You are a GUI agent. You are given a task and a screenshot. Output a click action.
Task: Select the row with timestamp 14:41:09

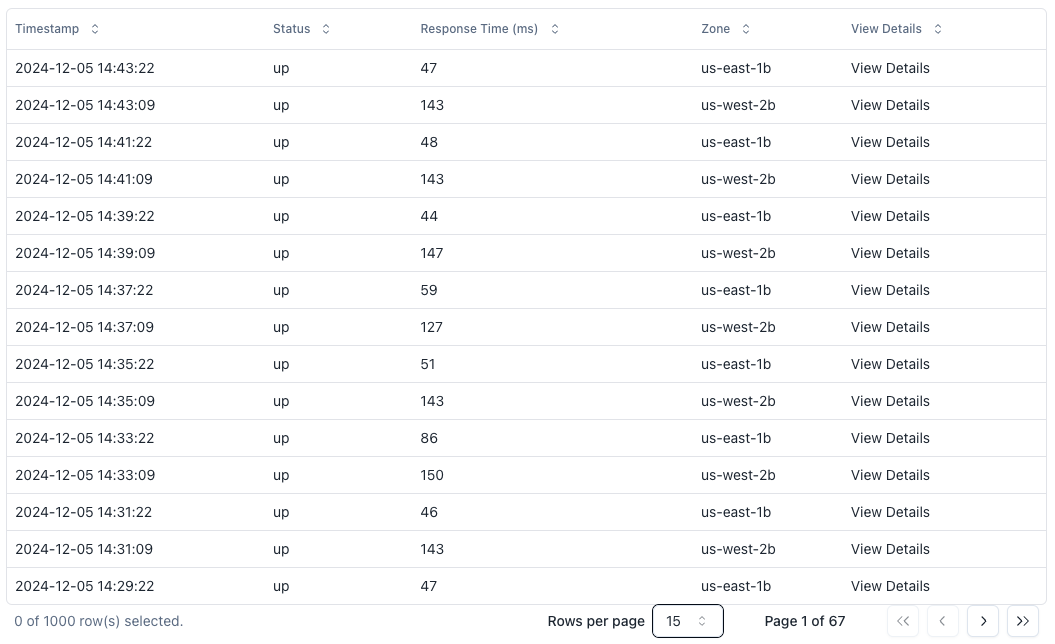tap(85, 179)
